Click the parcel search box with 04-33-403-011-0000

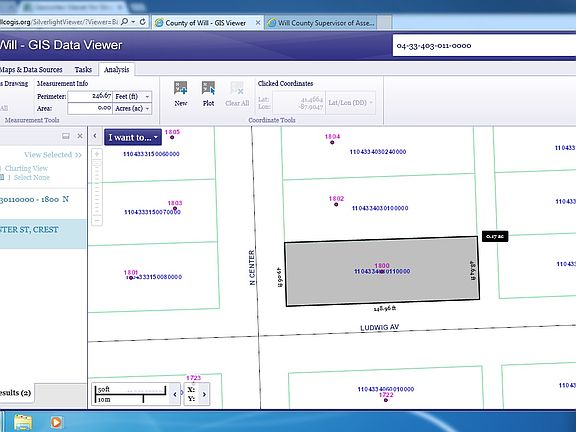coord(484,46)
